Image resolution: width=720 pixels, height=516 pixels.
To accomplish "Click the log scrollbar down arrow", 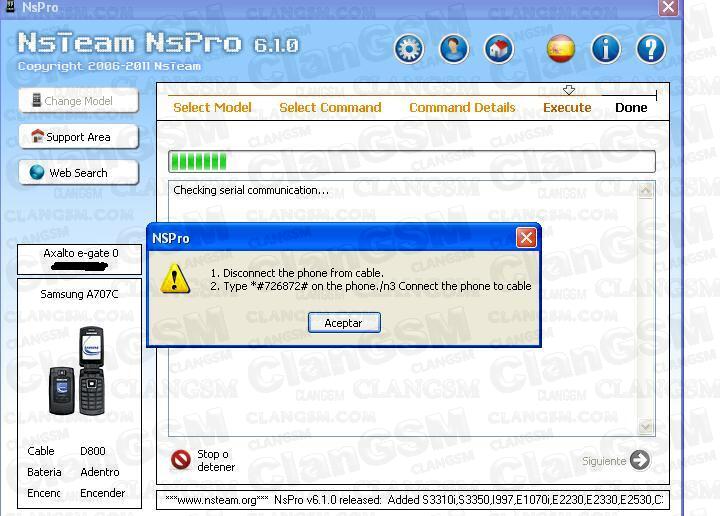I will 646,426.
